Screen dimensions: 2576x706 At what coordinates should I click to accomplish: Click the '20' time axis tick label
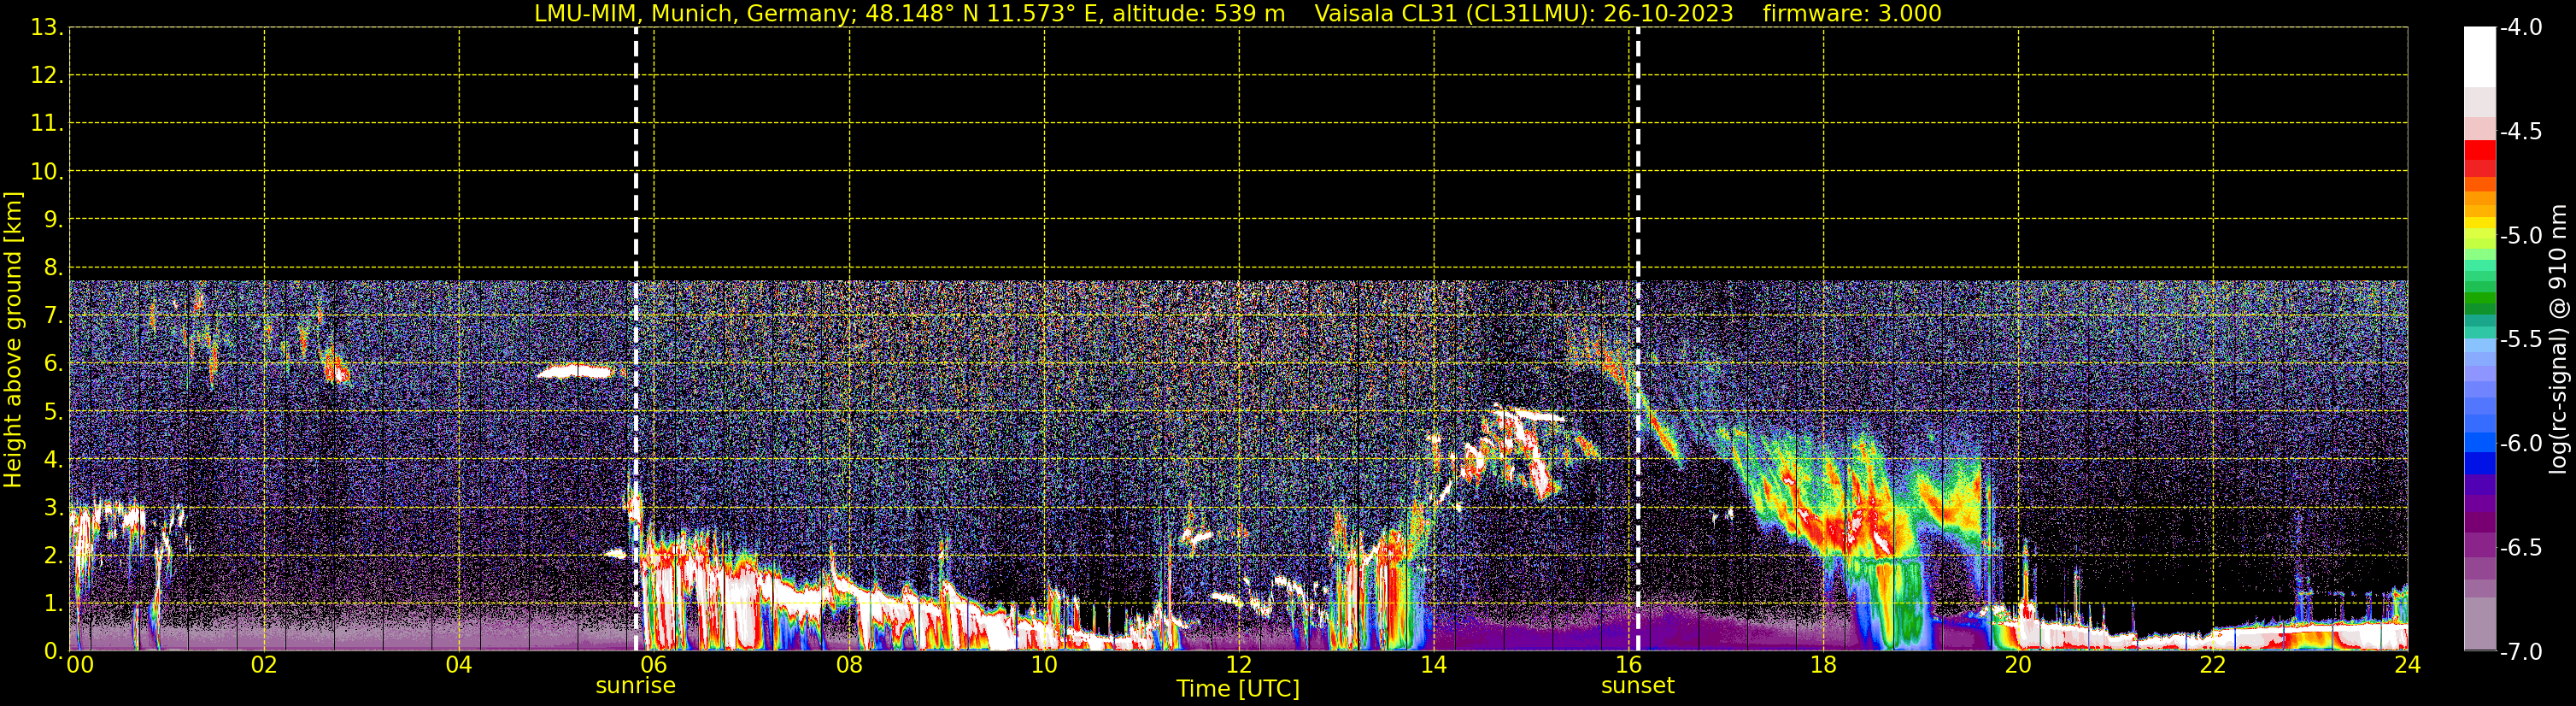coord(2018,665)
